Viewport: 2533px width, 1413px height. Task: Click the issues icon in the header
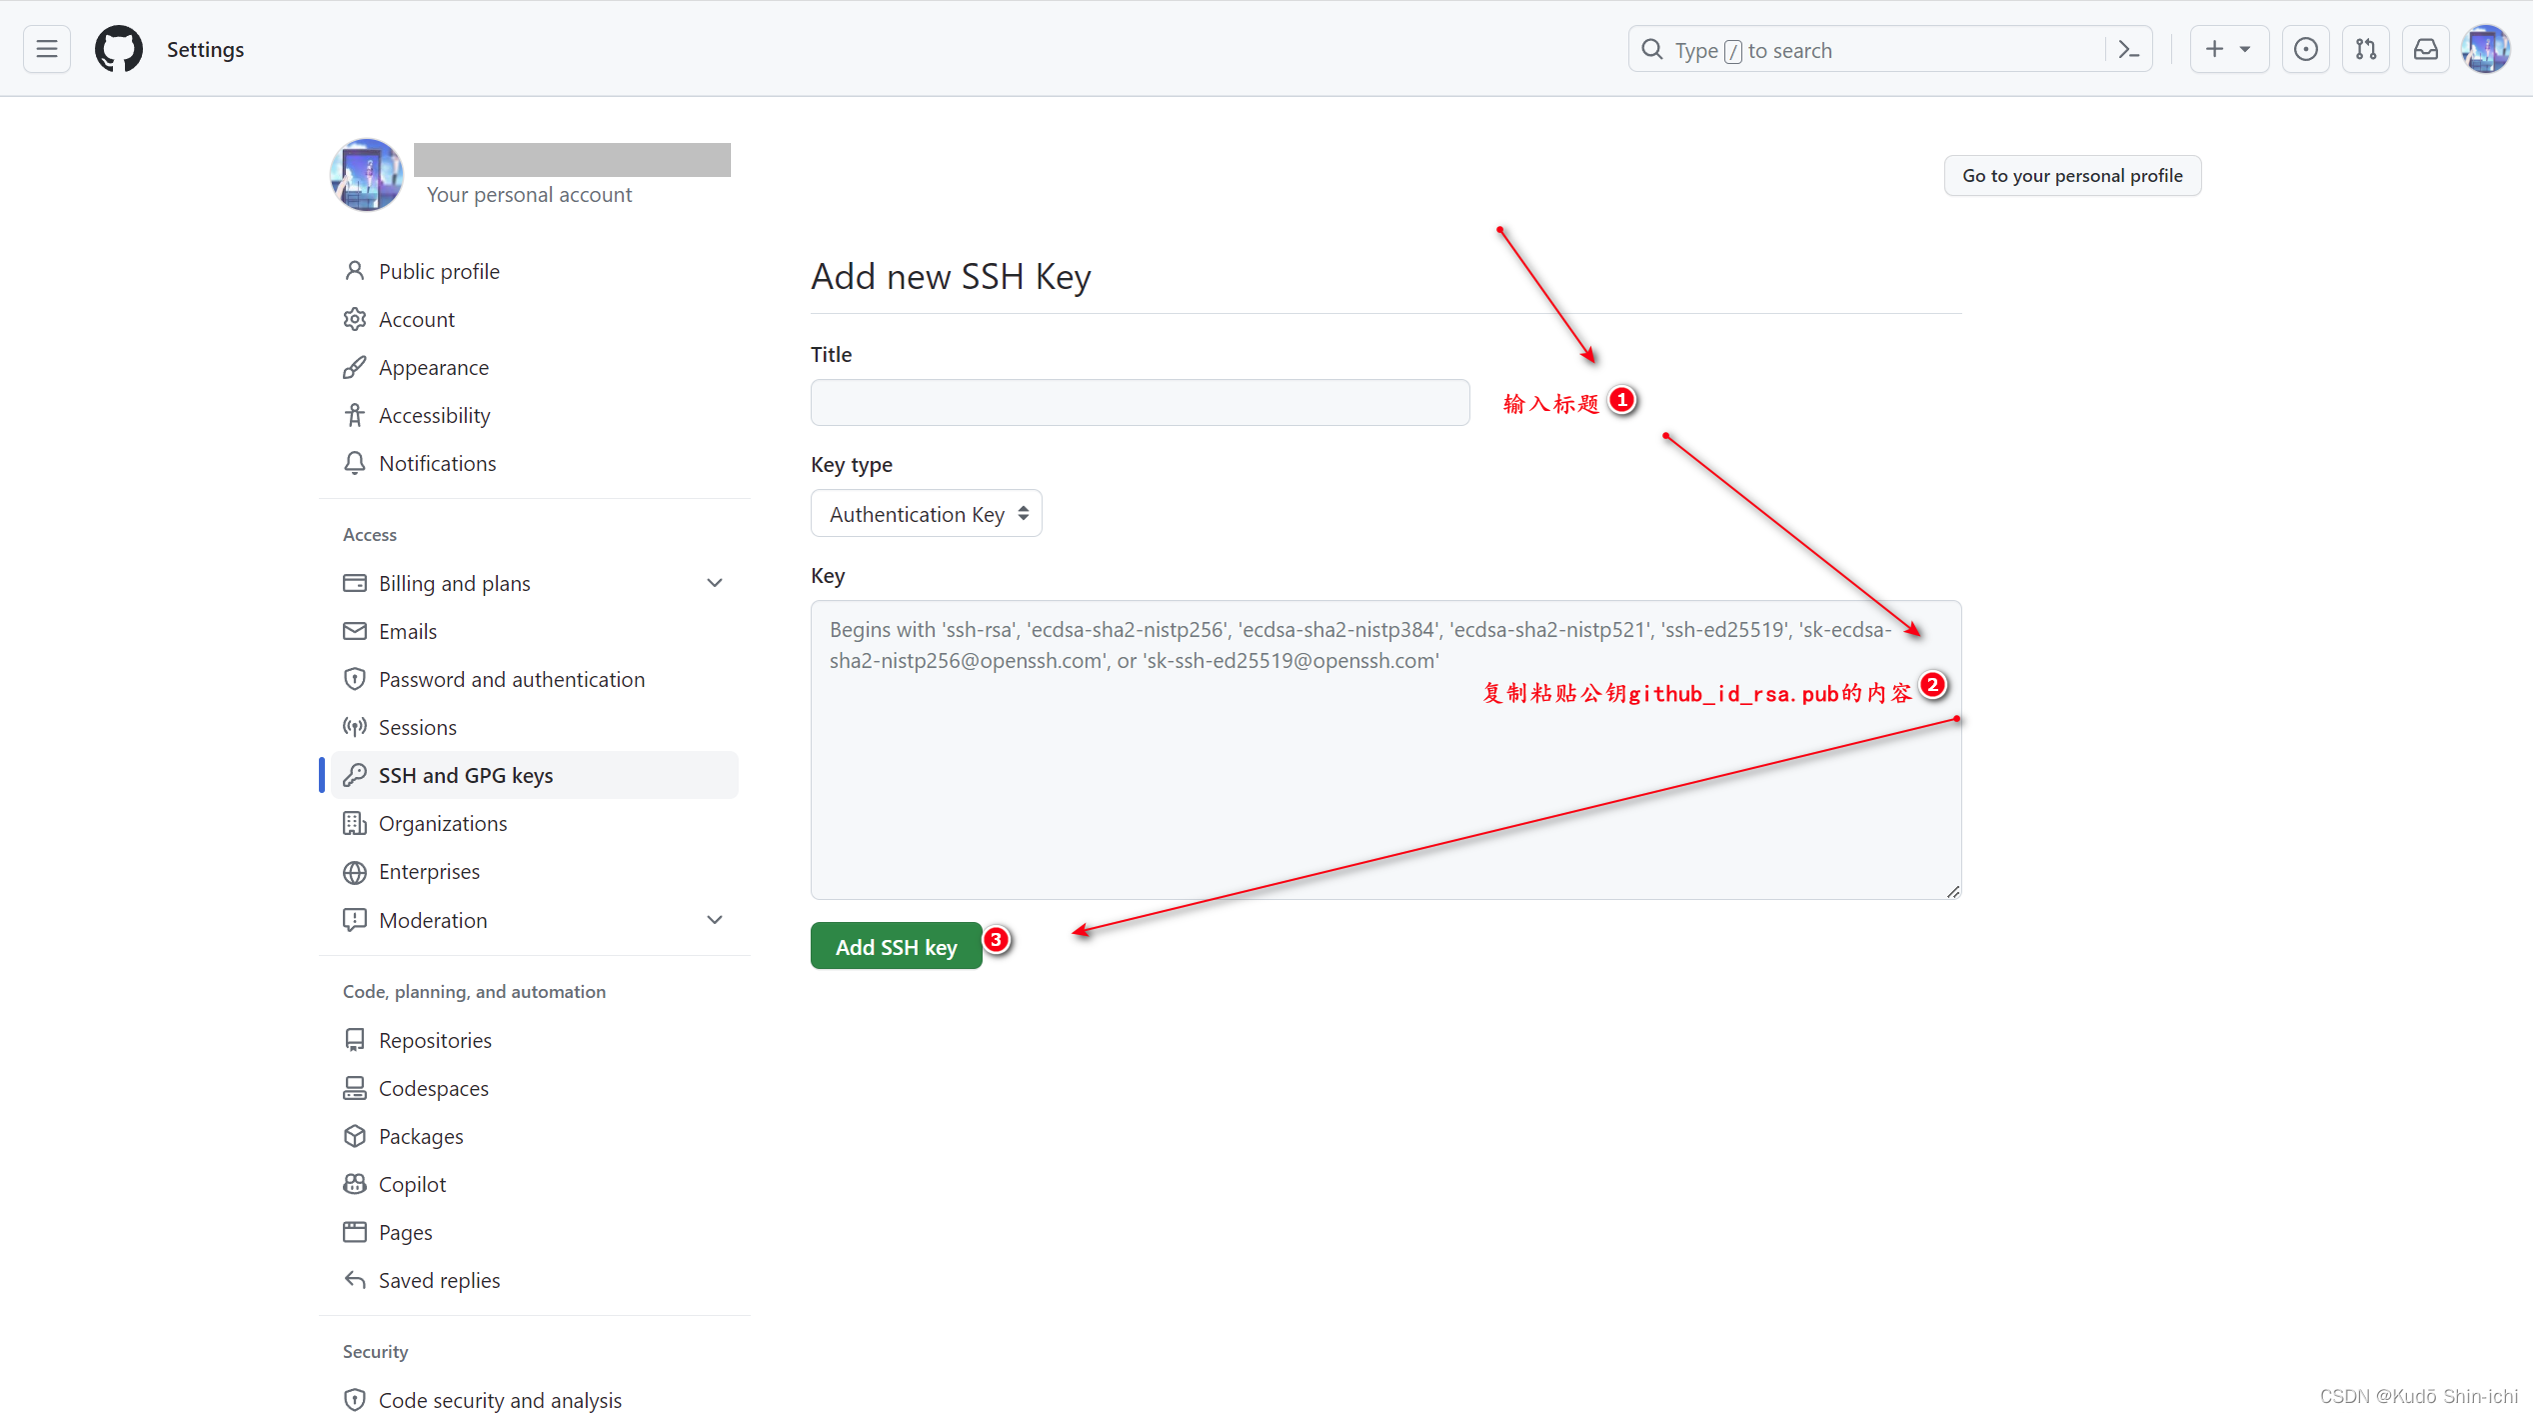tap(2305, 48)
